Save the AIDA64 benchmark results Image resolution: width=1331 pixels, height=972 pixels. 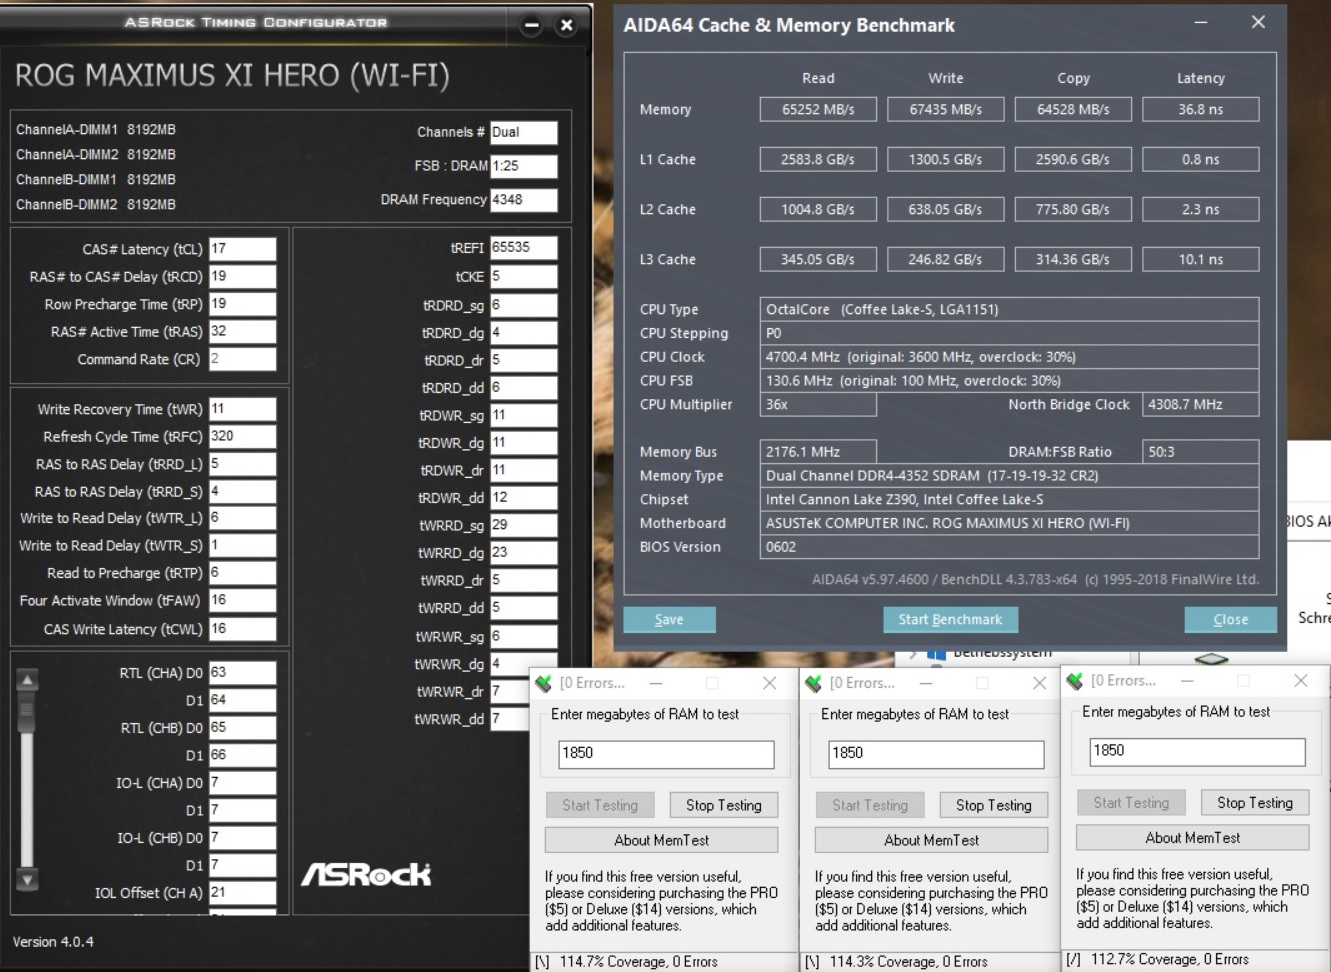669,620
